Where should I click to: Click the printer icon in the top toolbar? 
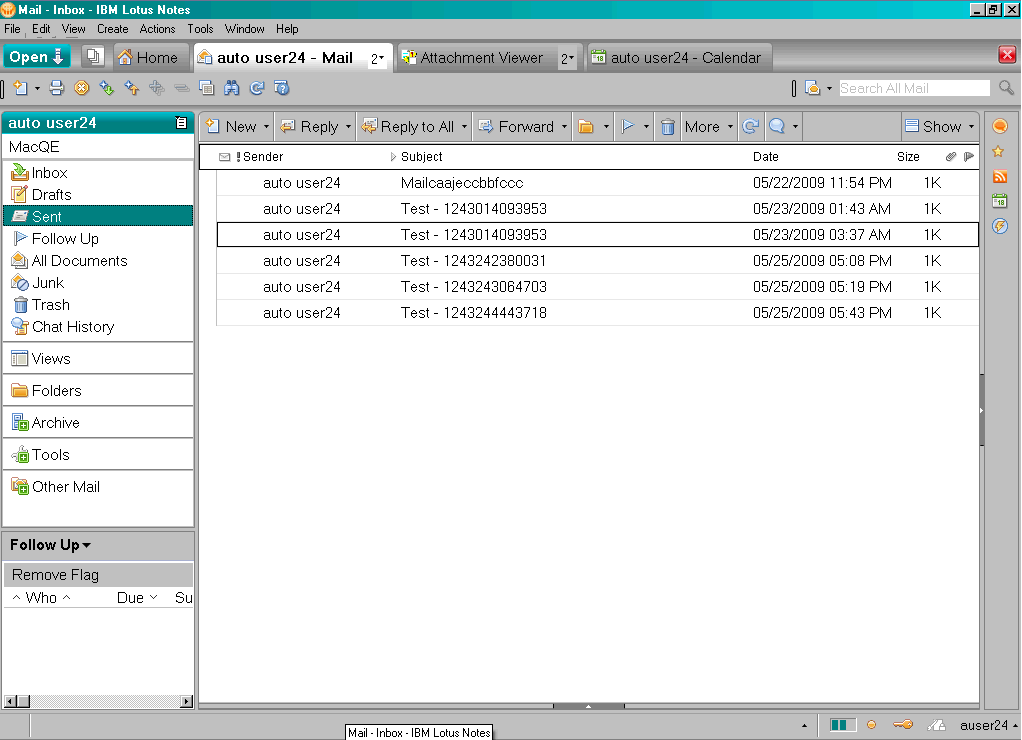click(x=57, y=88)
